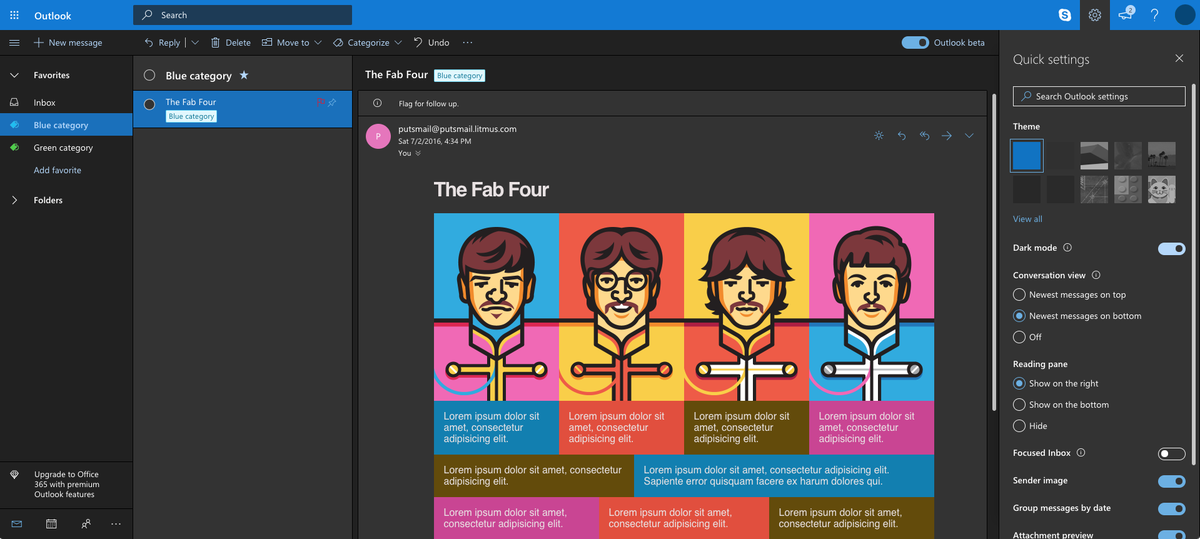Toggle Group messages by date switch
Viewport: 1200px width, 539px height.
tap(1171, 508)
